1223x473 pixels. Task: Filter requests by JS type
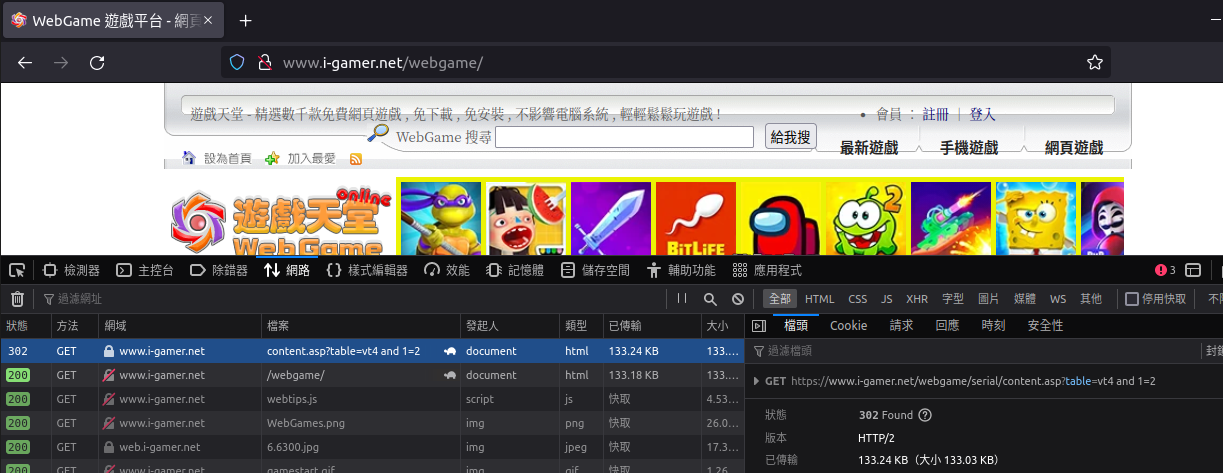coord(886,299)
